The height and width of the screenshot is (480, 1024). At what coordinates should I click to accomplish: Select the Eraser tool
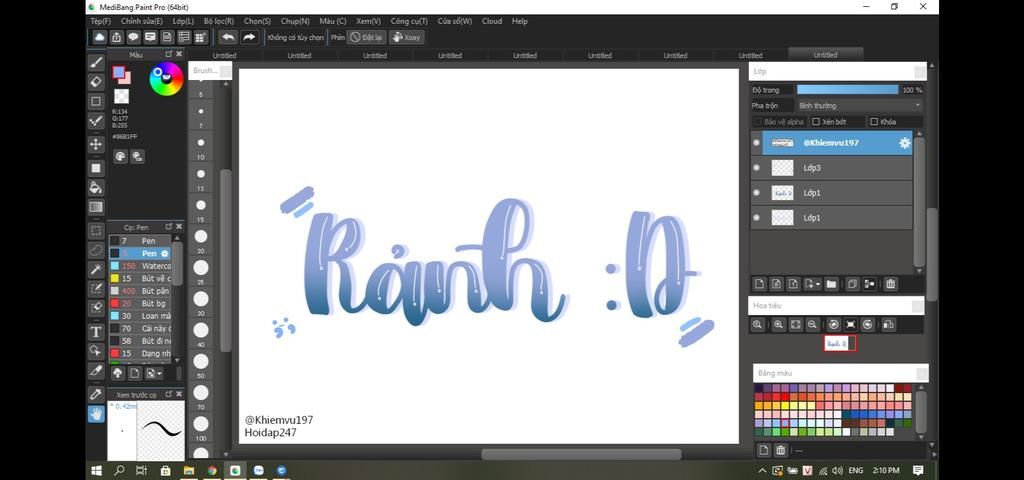click(x=96, y=82)
